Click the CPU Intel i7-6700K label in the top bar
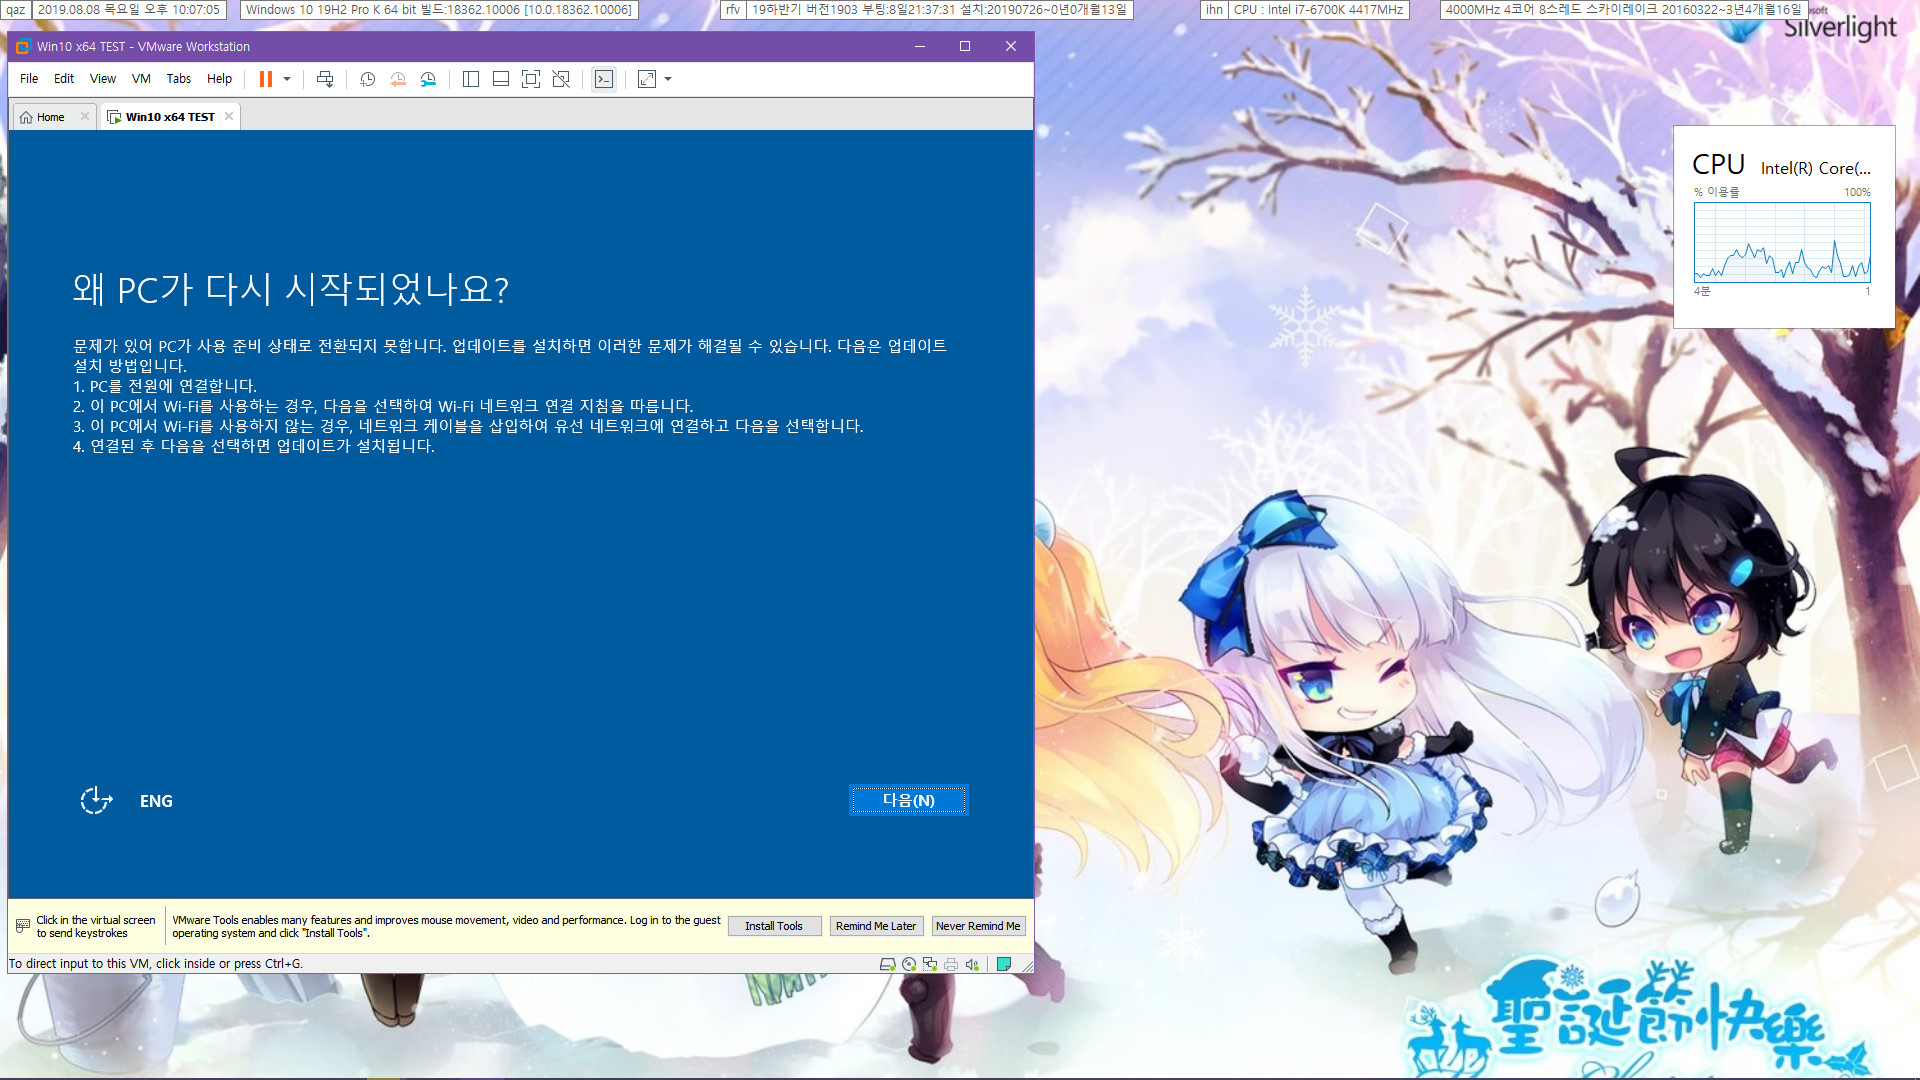Image resolution: width=1920 pixels, height=1080 pixels. pos(1319,10)
